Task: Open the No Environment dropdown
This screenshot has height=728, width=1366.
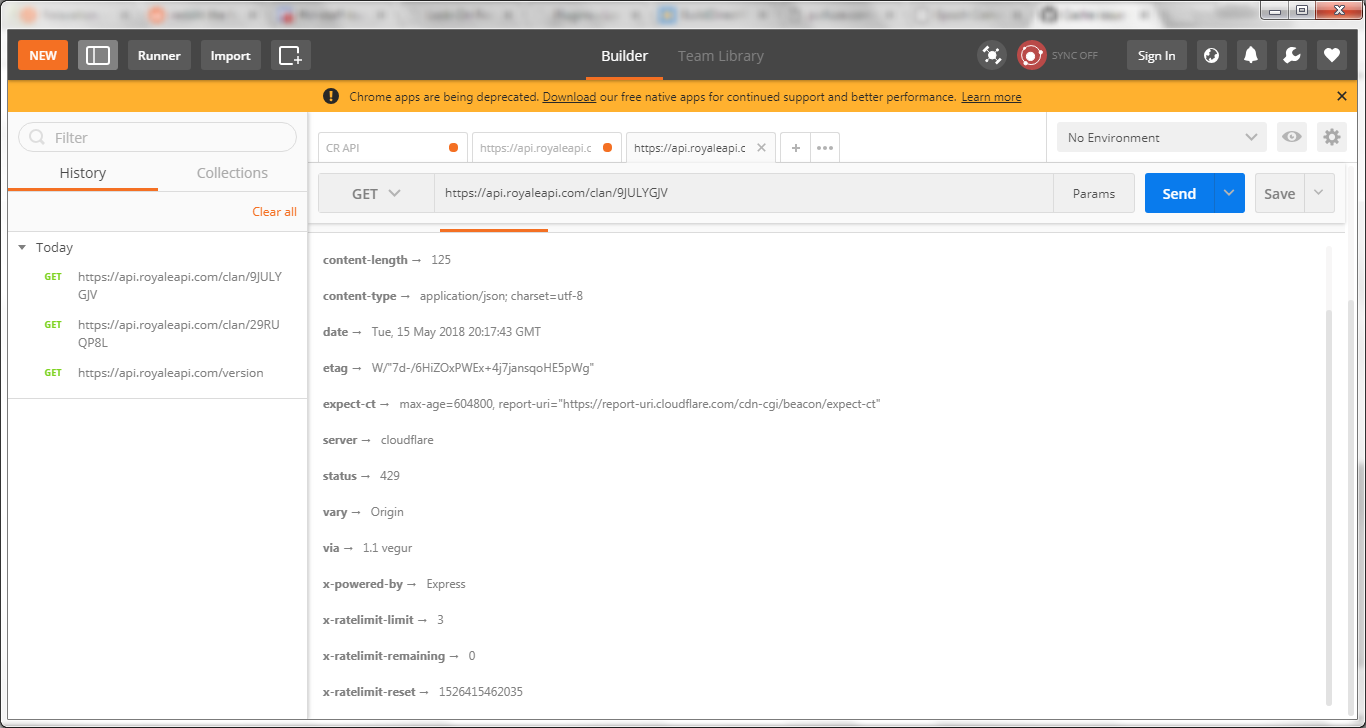Action: point(1160,137)
